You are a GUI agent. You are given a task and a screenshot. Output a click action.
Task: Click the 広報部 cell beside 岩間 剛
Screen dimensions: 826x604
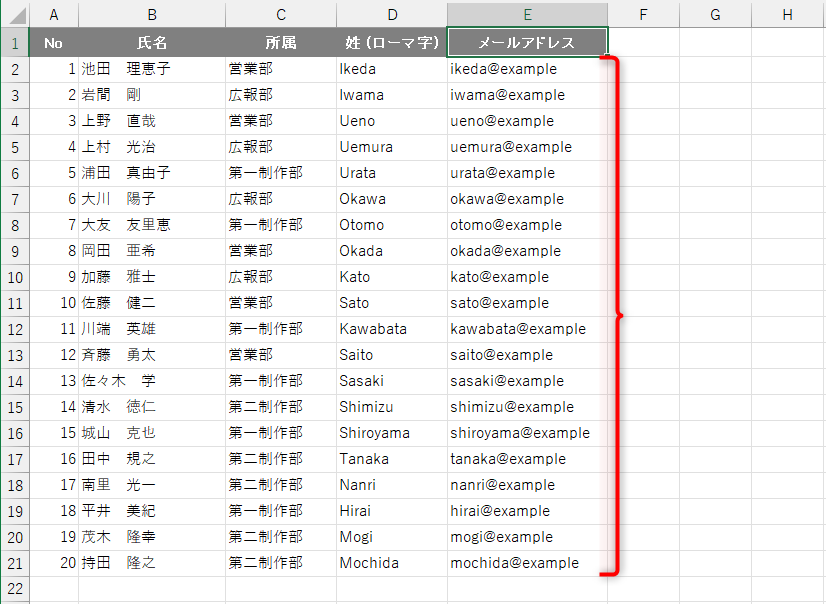[280, 94]
